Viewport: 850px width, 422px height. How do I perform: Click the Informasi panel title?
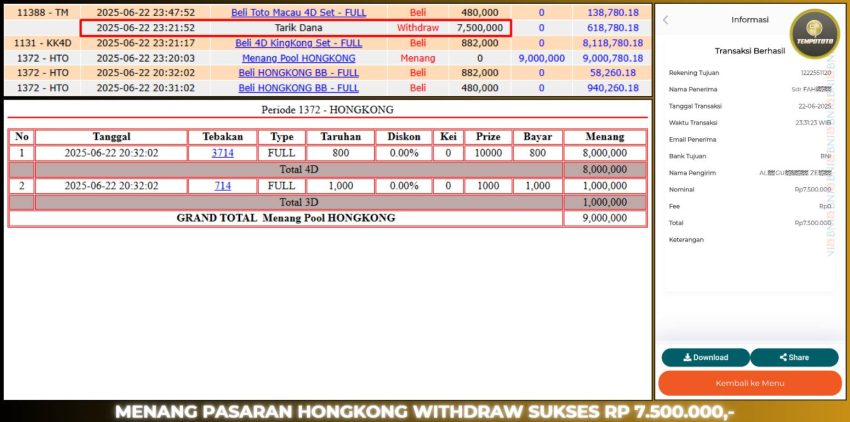(750, 20)
